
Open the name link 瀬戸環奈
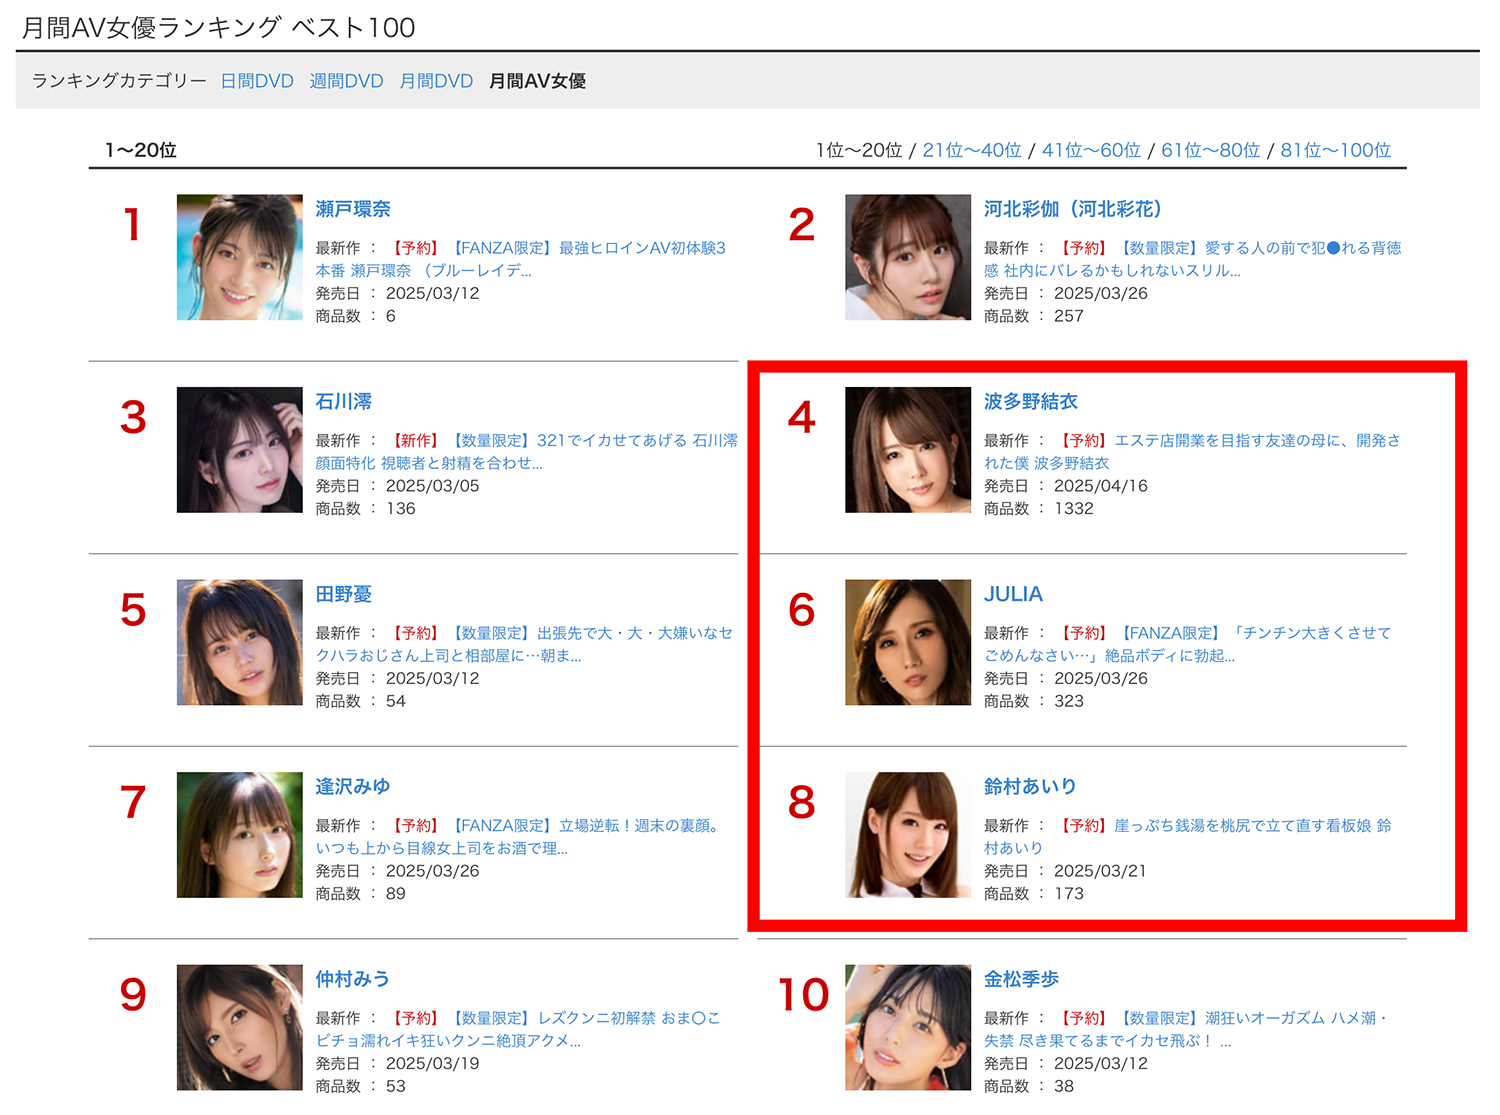353,209
